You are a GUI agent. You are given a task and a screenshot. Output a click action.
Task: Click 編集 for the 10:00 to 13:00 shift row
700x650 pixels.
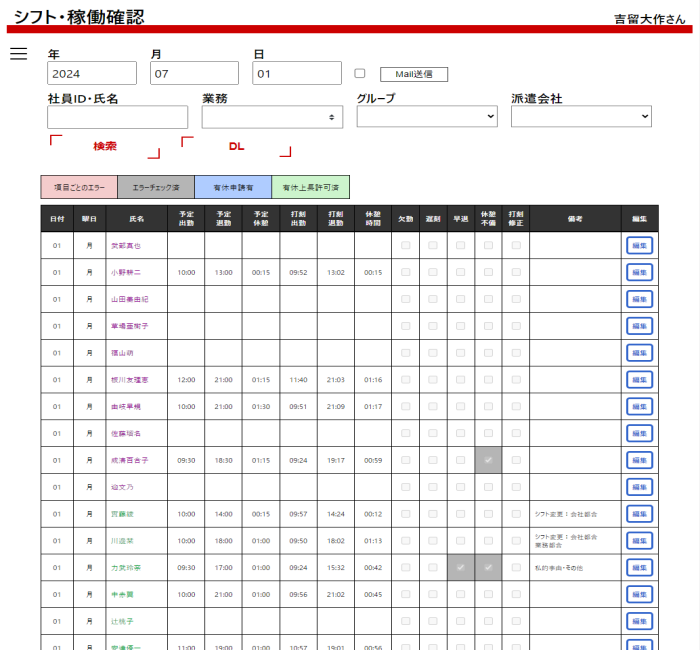click(x=639, y=272)
